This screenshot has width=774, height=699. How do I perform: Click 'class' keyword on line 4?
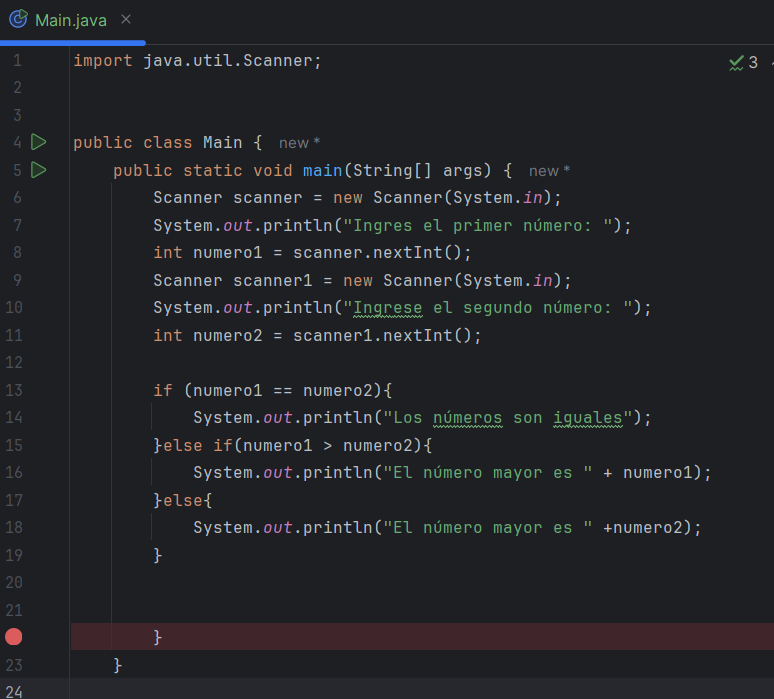point(168,143)
